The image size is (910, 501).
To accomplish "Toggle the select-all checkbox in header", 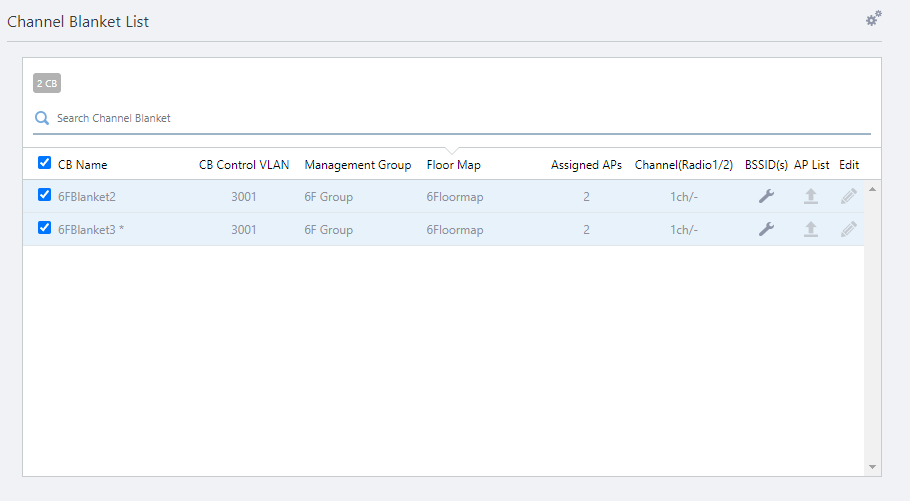I will tap(44, 163).
